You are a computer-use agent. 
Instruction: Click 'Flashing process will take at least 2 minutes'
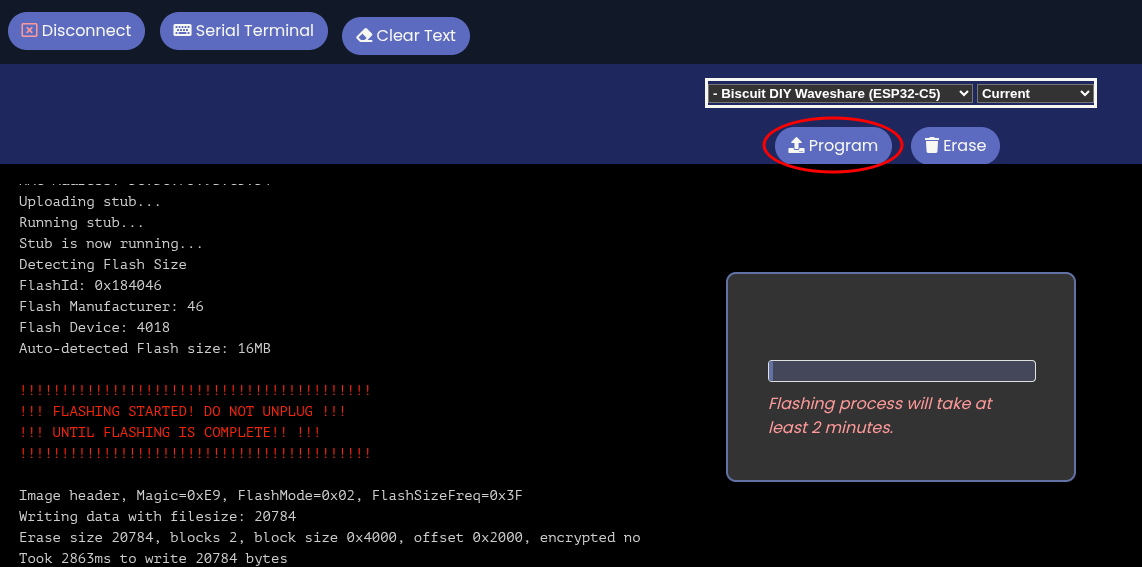pos(881,416)
